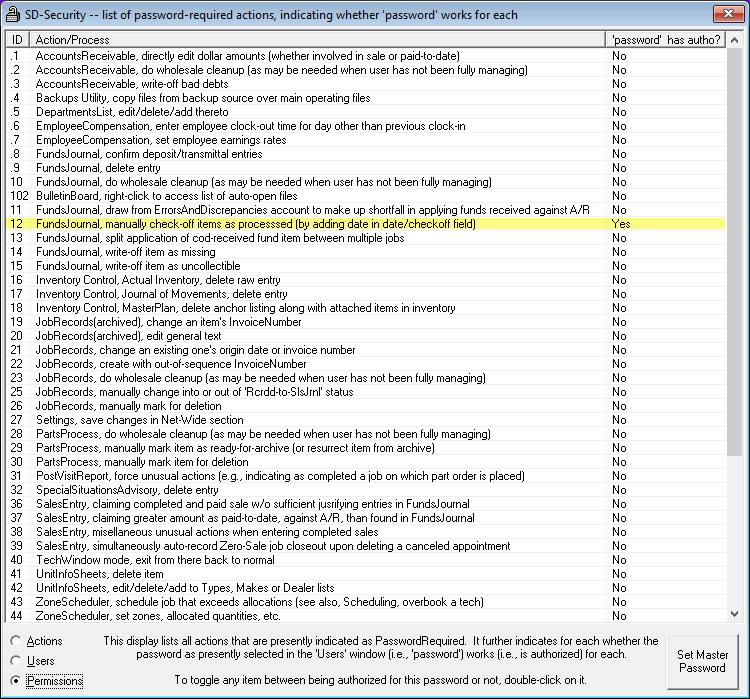The height and width of the screenshot is (699, 750).
Task: Select the Permissions radio button
Action: (15, 681)
